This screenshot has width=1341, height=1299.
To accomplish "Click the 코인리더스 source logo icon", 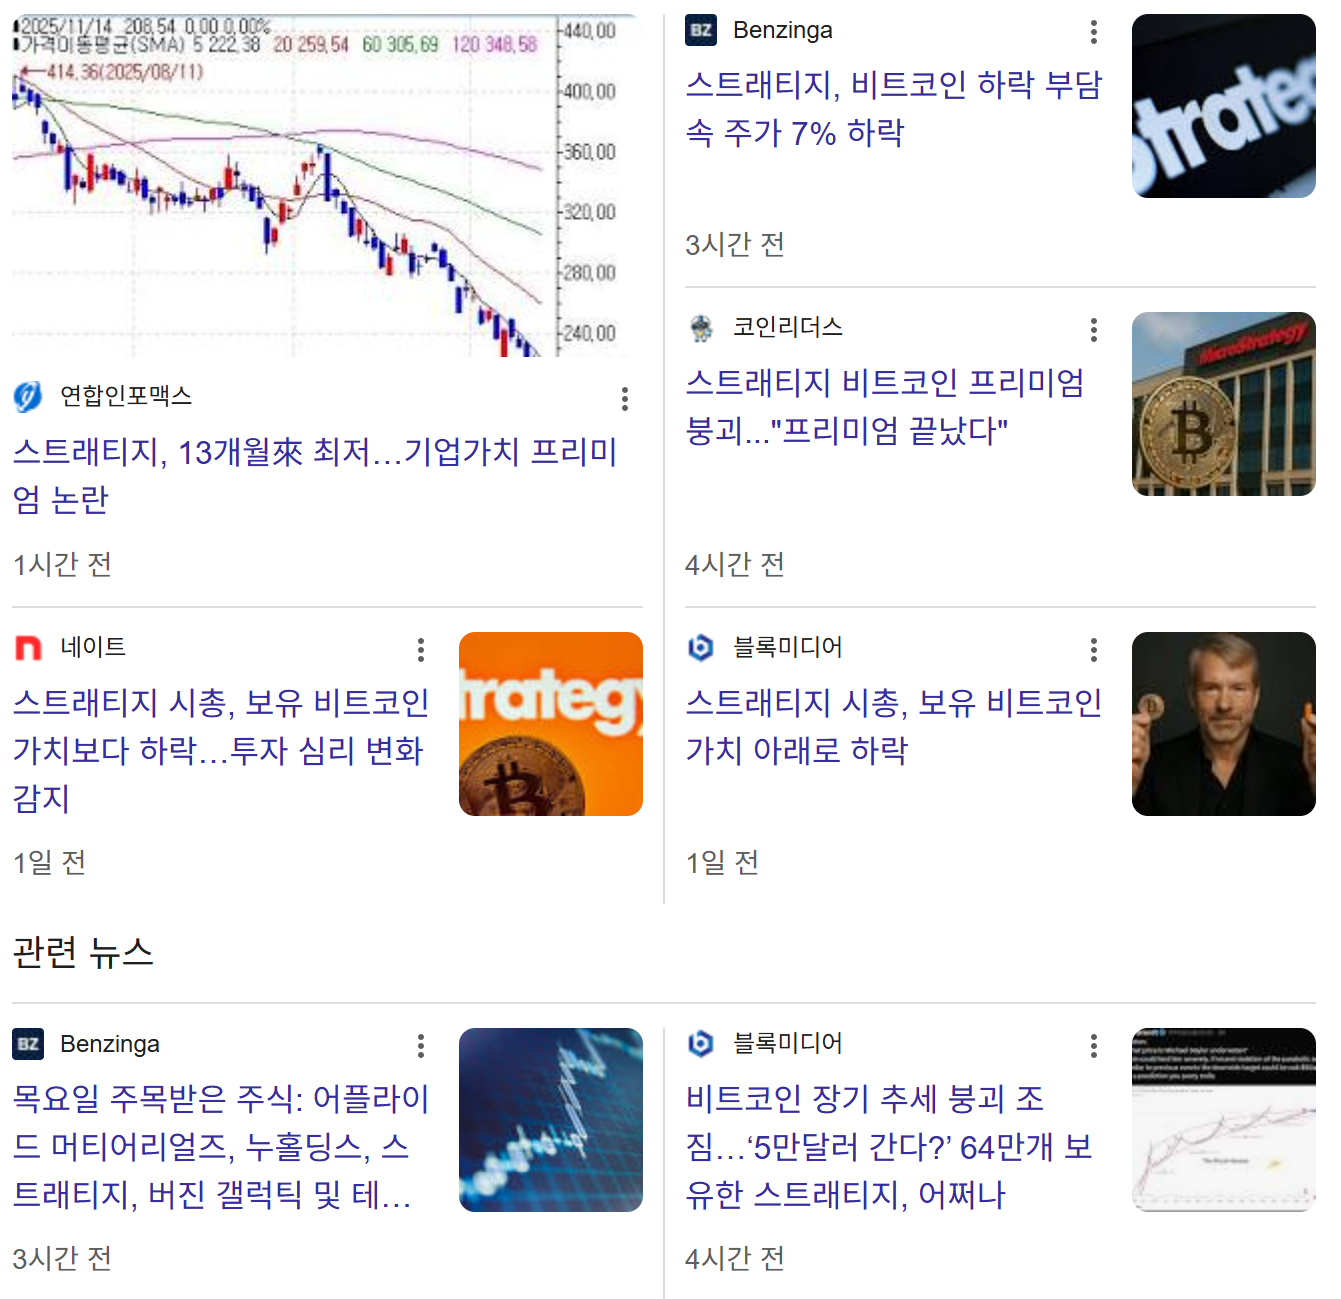I will [x=701, y=327].
